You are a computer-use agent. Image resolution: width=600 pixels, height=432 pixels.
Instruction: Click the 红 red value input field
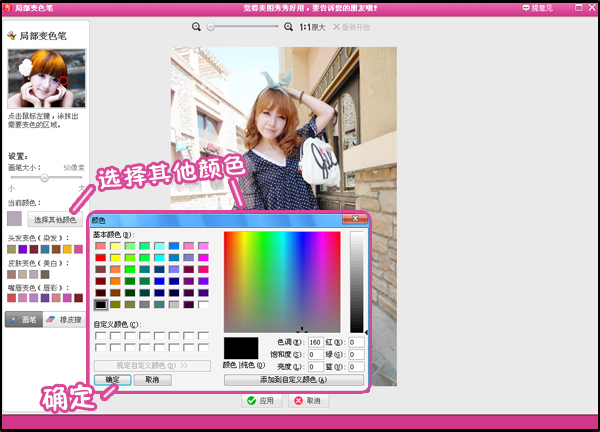point(356,342)
